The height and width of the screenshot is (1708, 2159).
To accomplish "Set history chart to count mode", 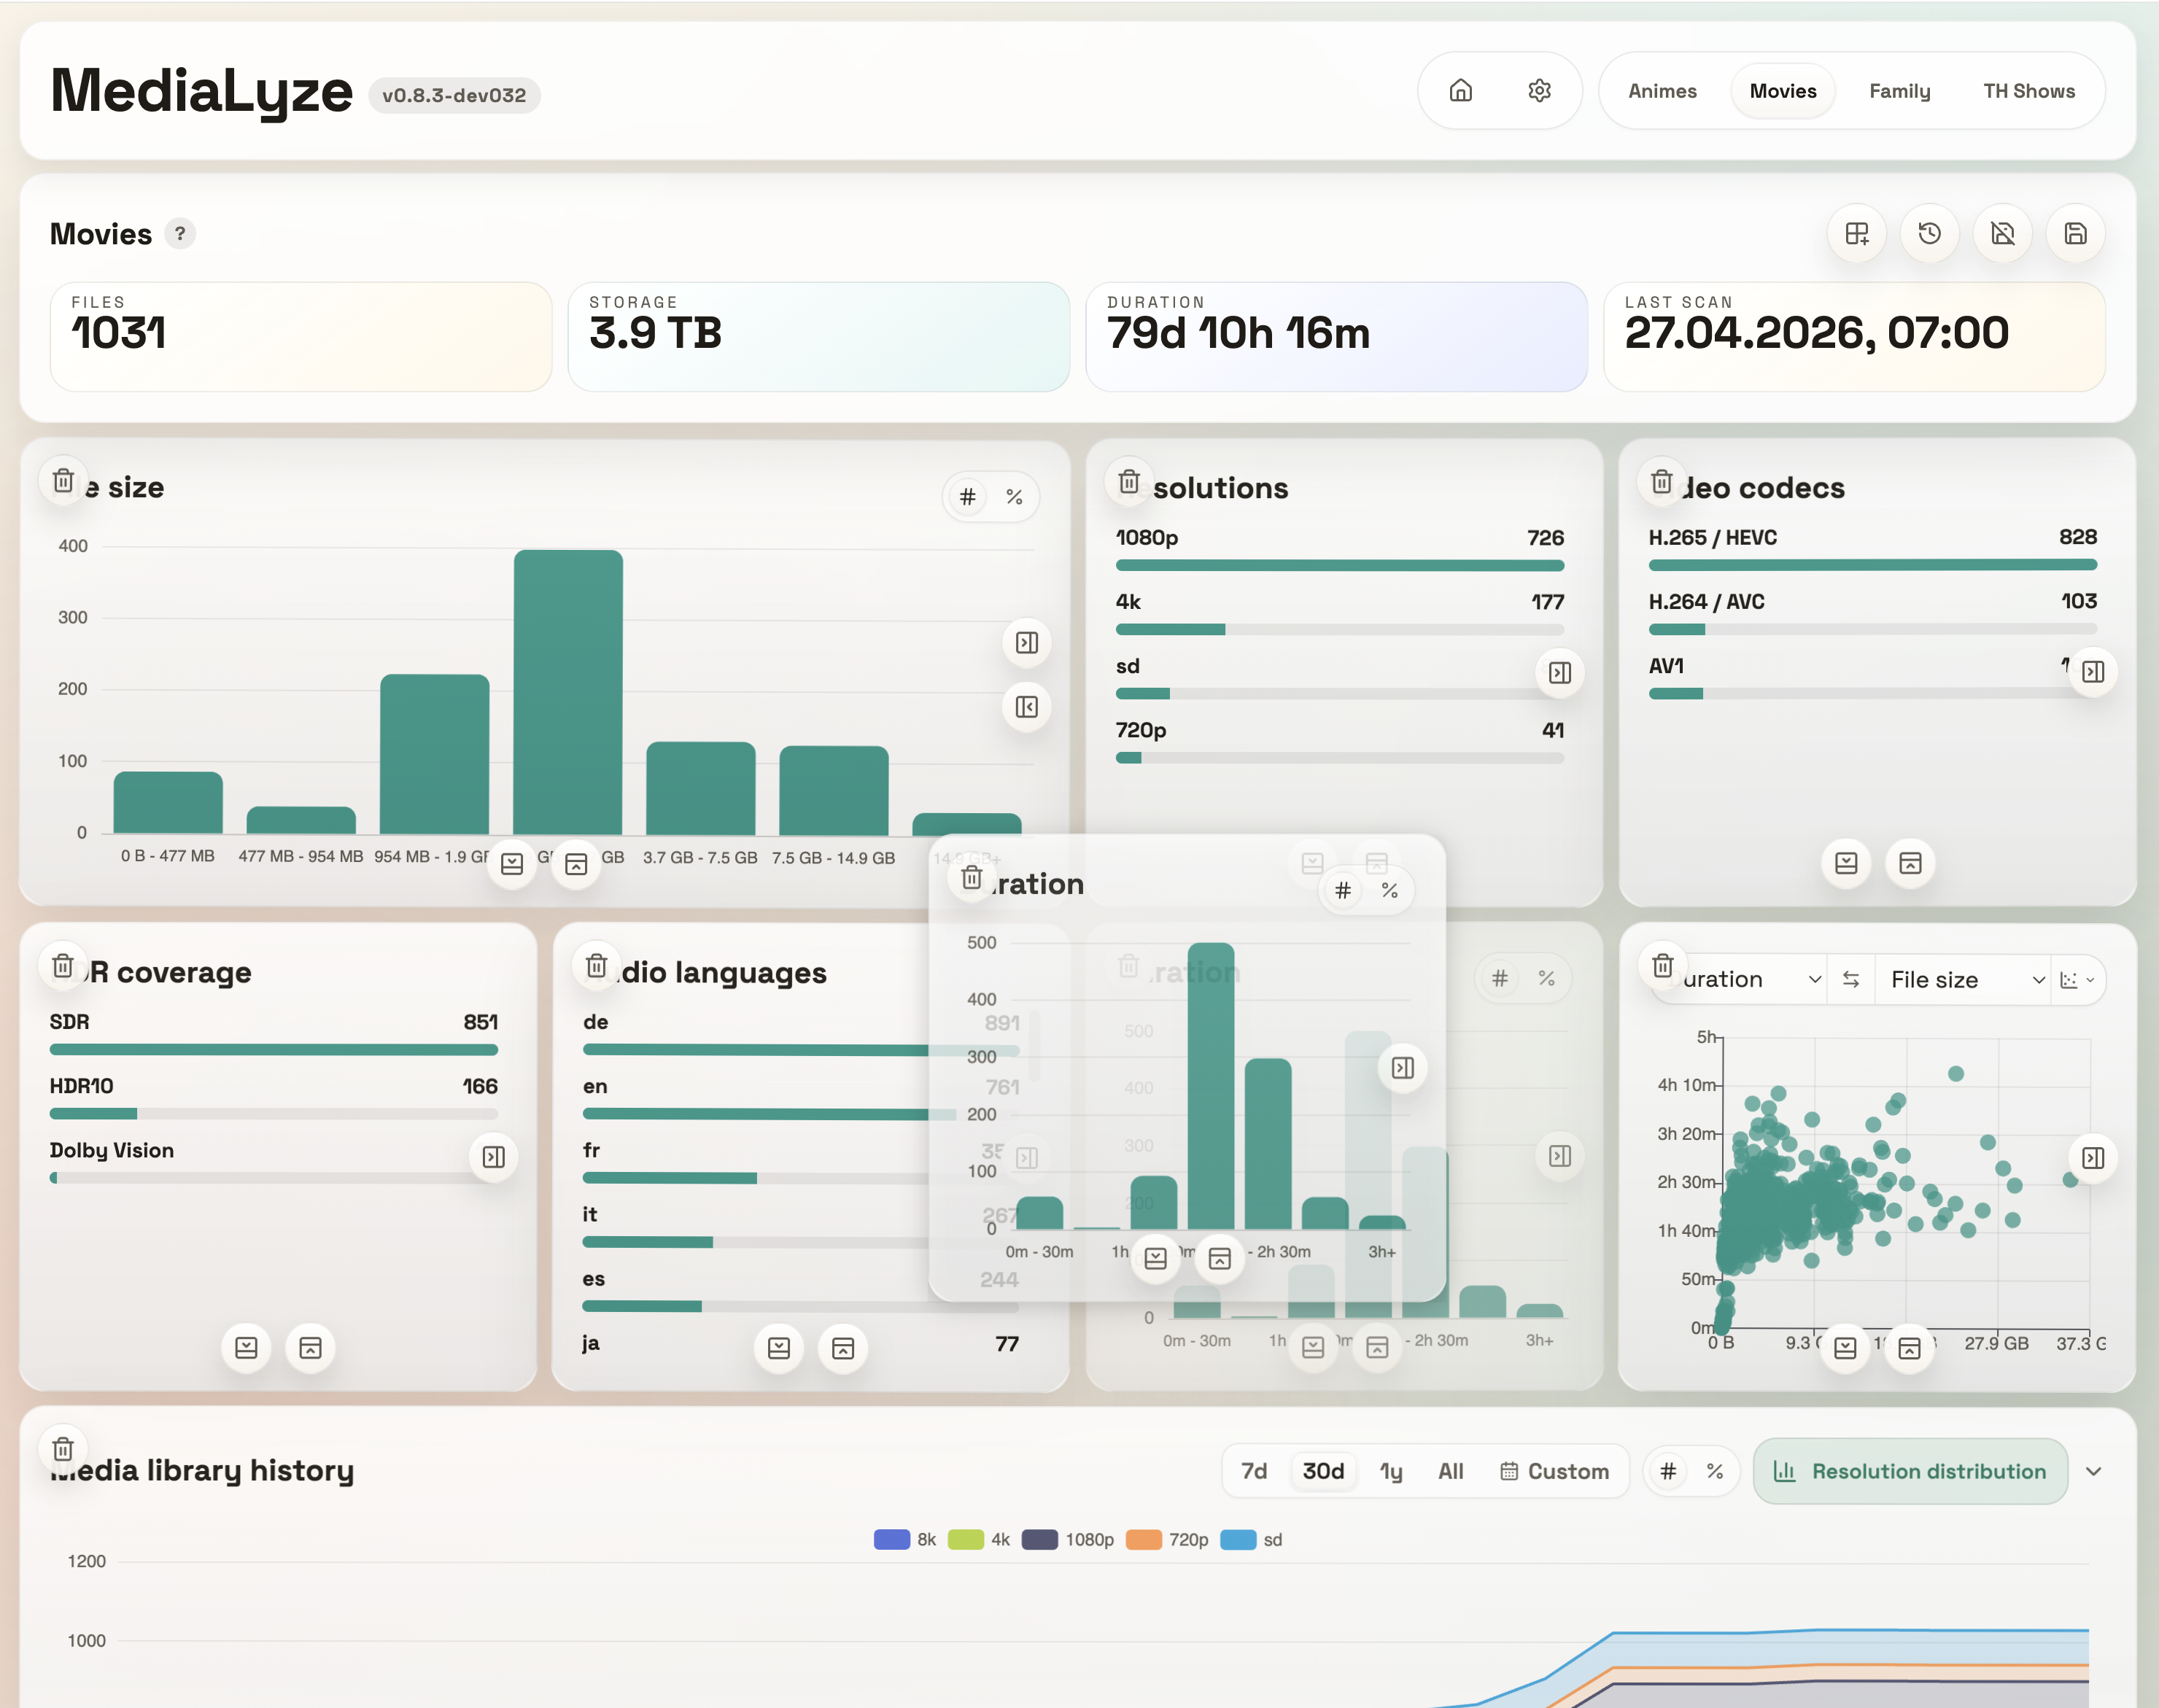I will (1668, 1471).
